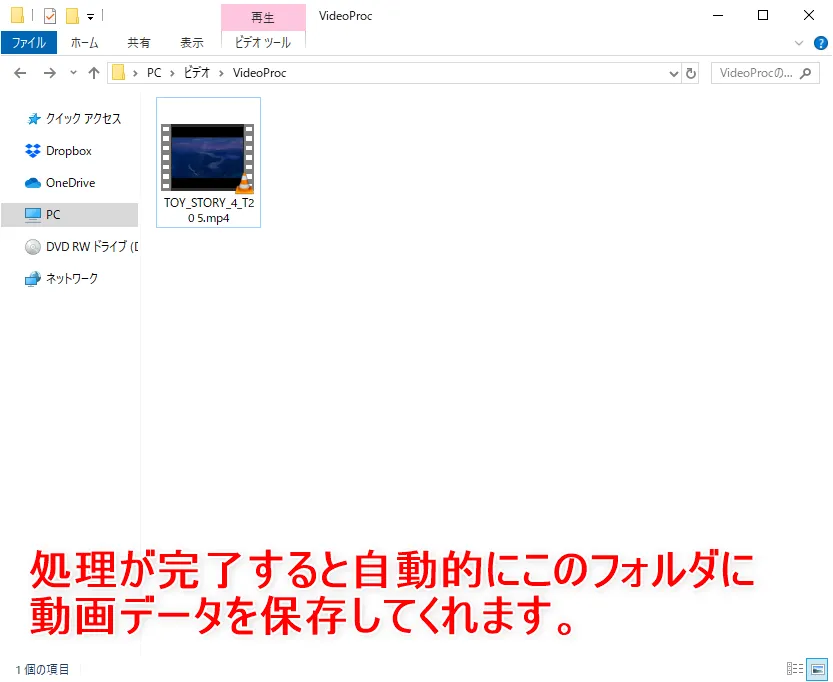Expand the ribbon with chevron
833x682 pixels.
click(x=798, y=43)
